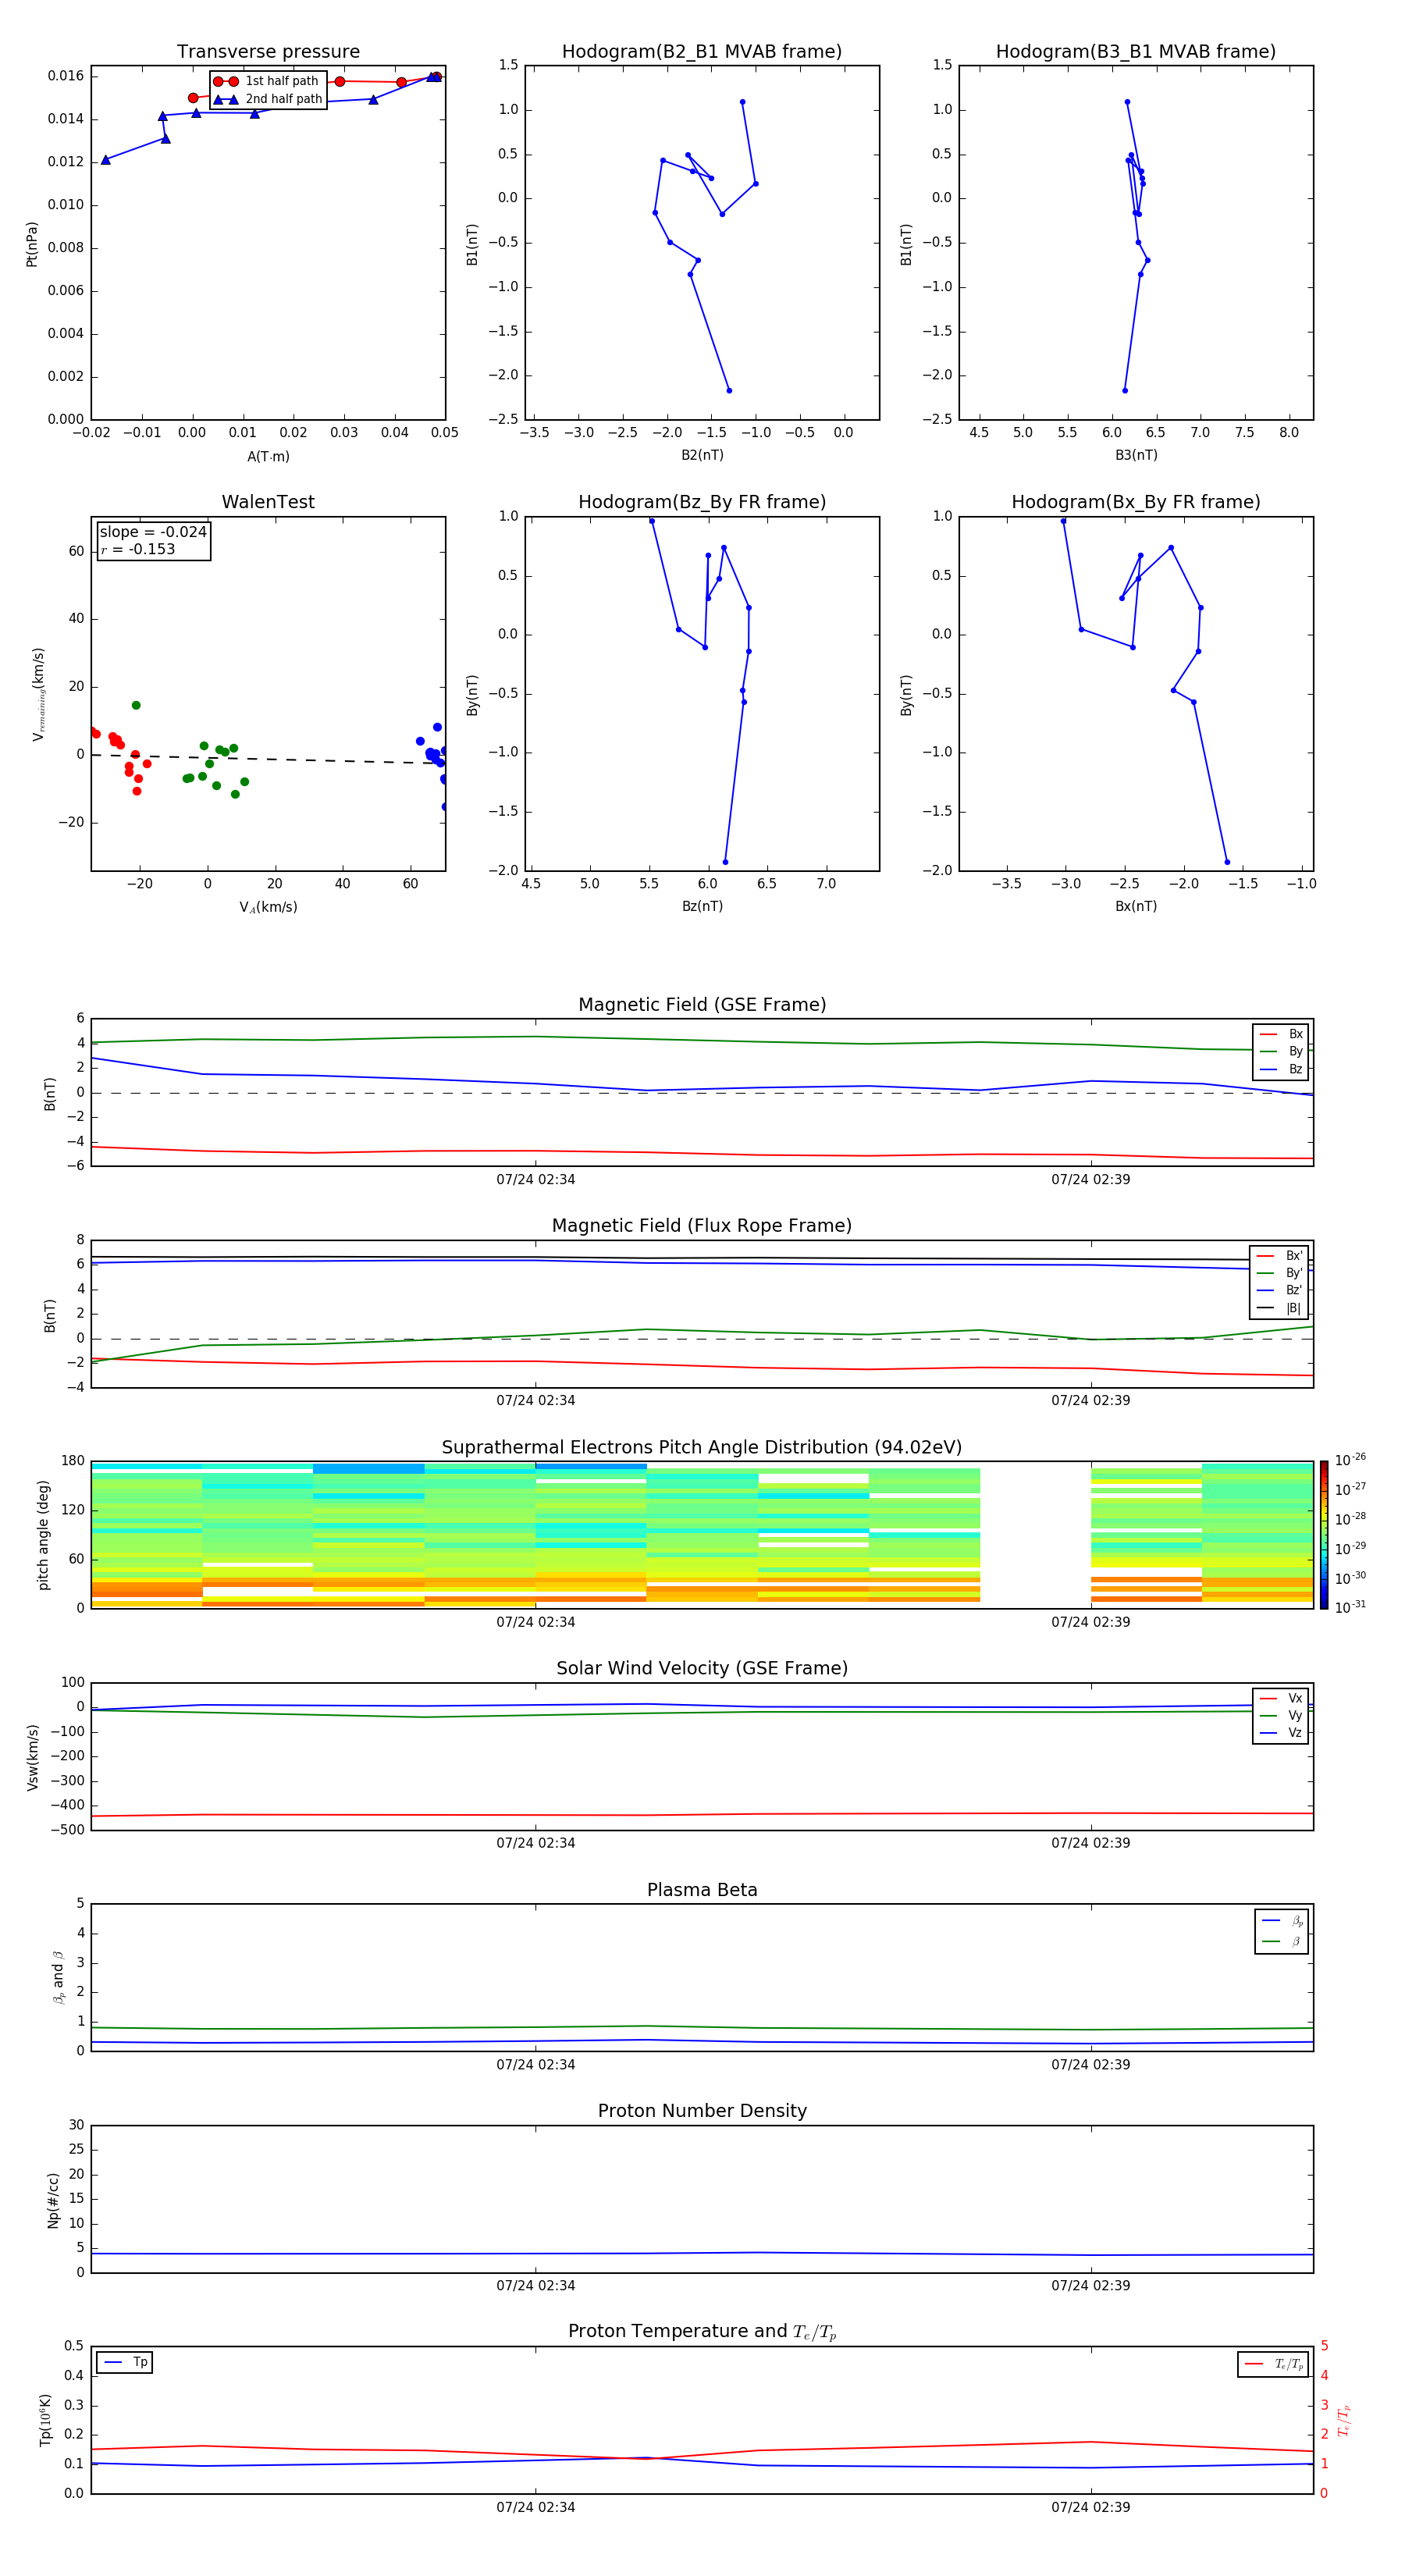
Task: Click the Hodogram(B2_B1 MVAB frame) title
Action: pos(702,52)
